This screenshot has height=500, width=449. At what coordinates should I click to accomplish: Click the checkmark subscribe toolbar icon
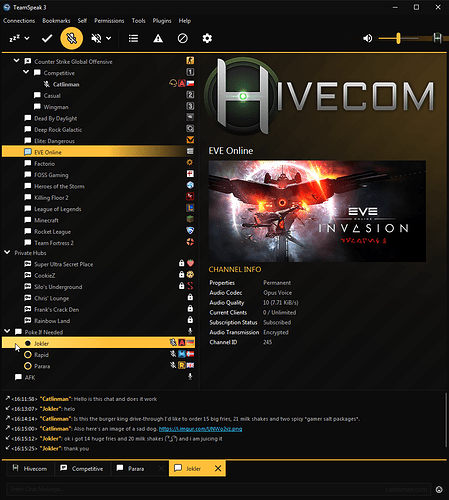[47, 38]
